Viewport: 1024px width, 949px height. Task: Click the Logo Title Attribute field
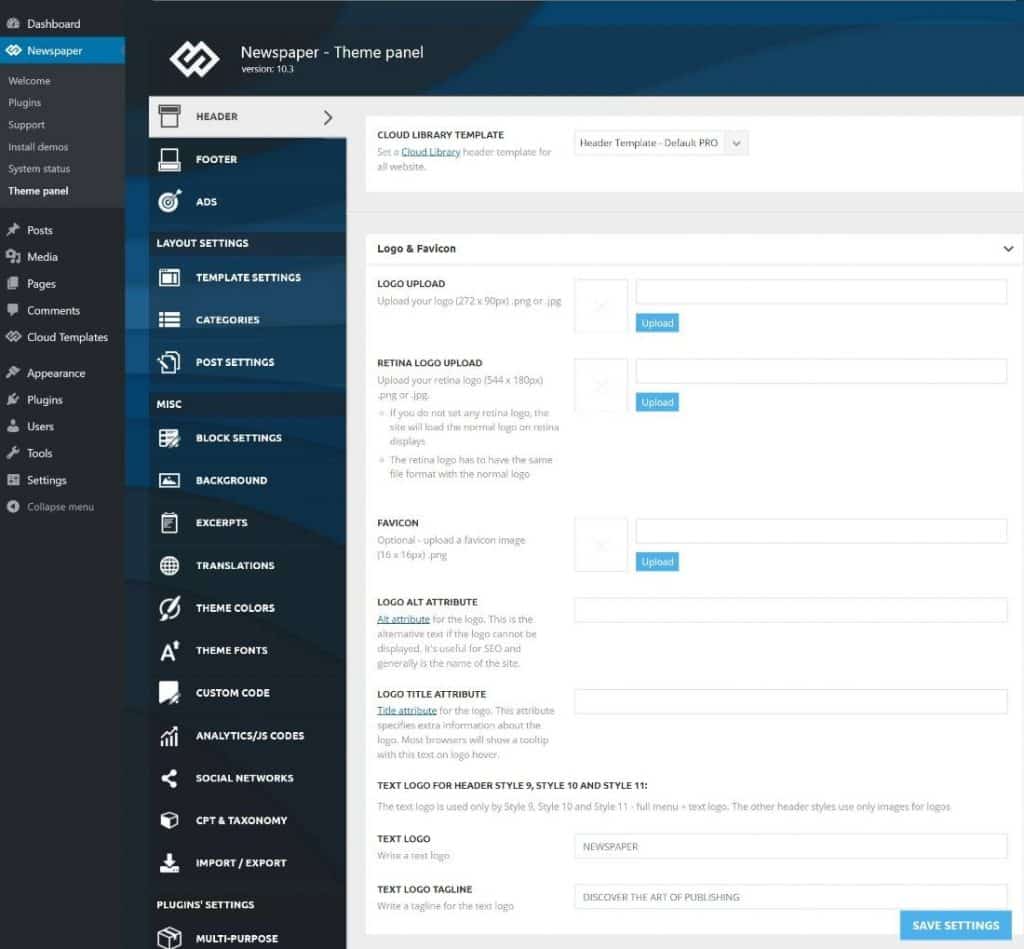click(790, 702)
